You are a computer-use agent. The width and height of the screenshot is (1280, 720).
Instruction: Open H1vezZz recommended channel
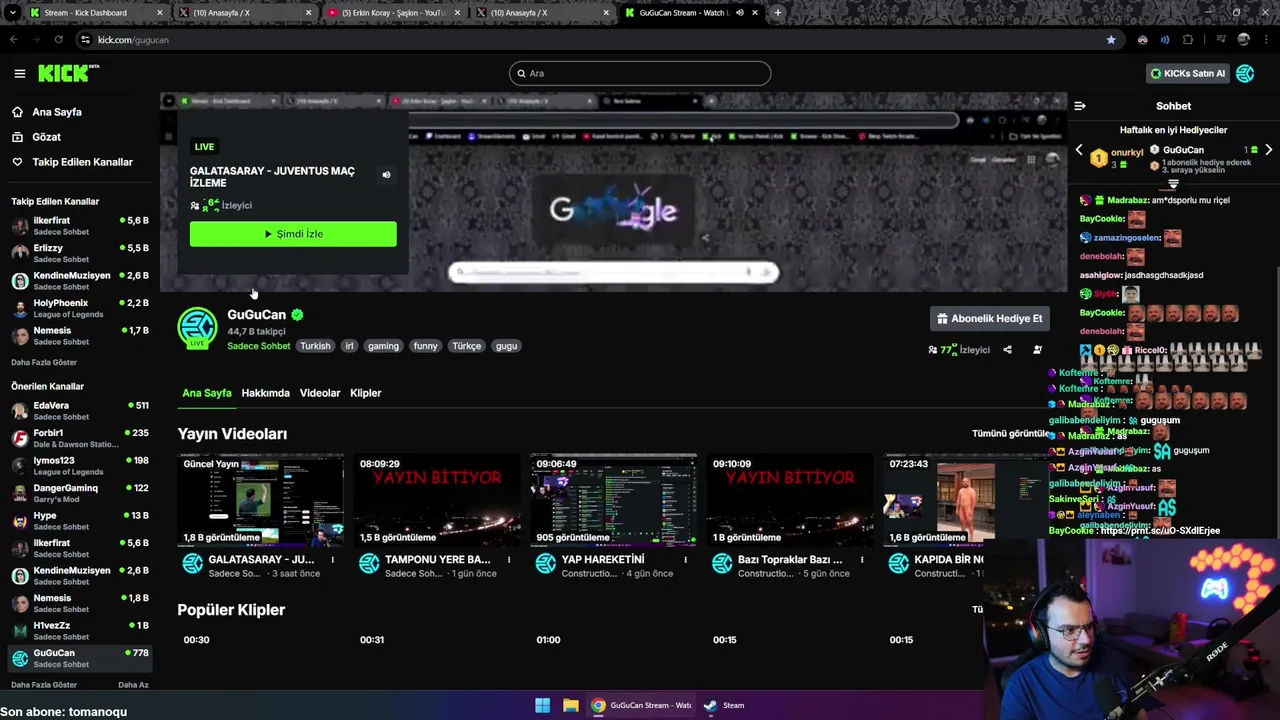pos(80,630)
